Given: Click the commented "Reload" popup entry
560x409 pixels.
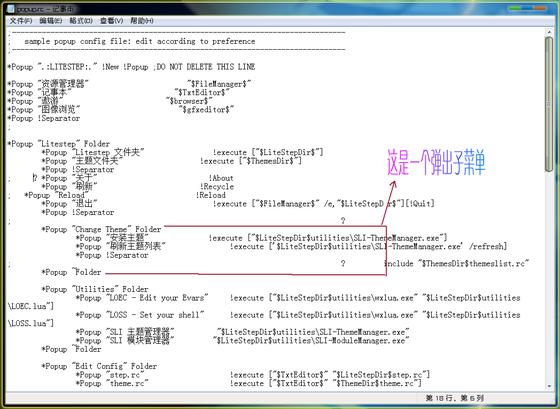Looking at the screenshot, I should (56, 195).
